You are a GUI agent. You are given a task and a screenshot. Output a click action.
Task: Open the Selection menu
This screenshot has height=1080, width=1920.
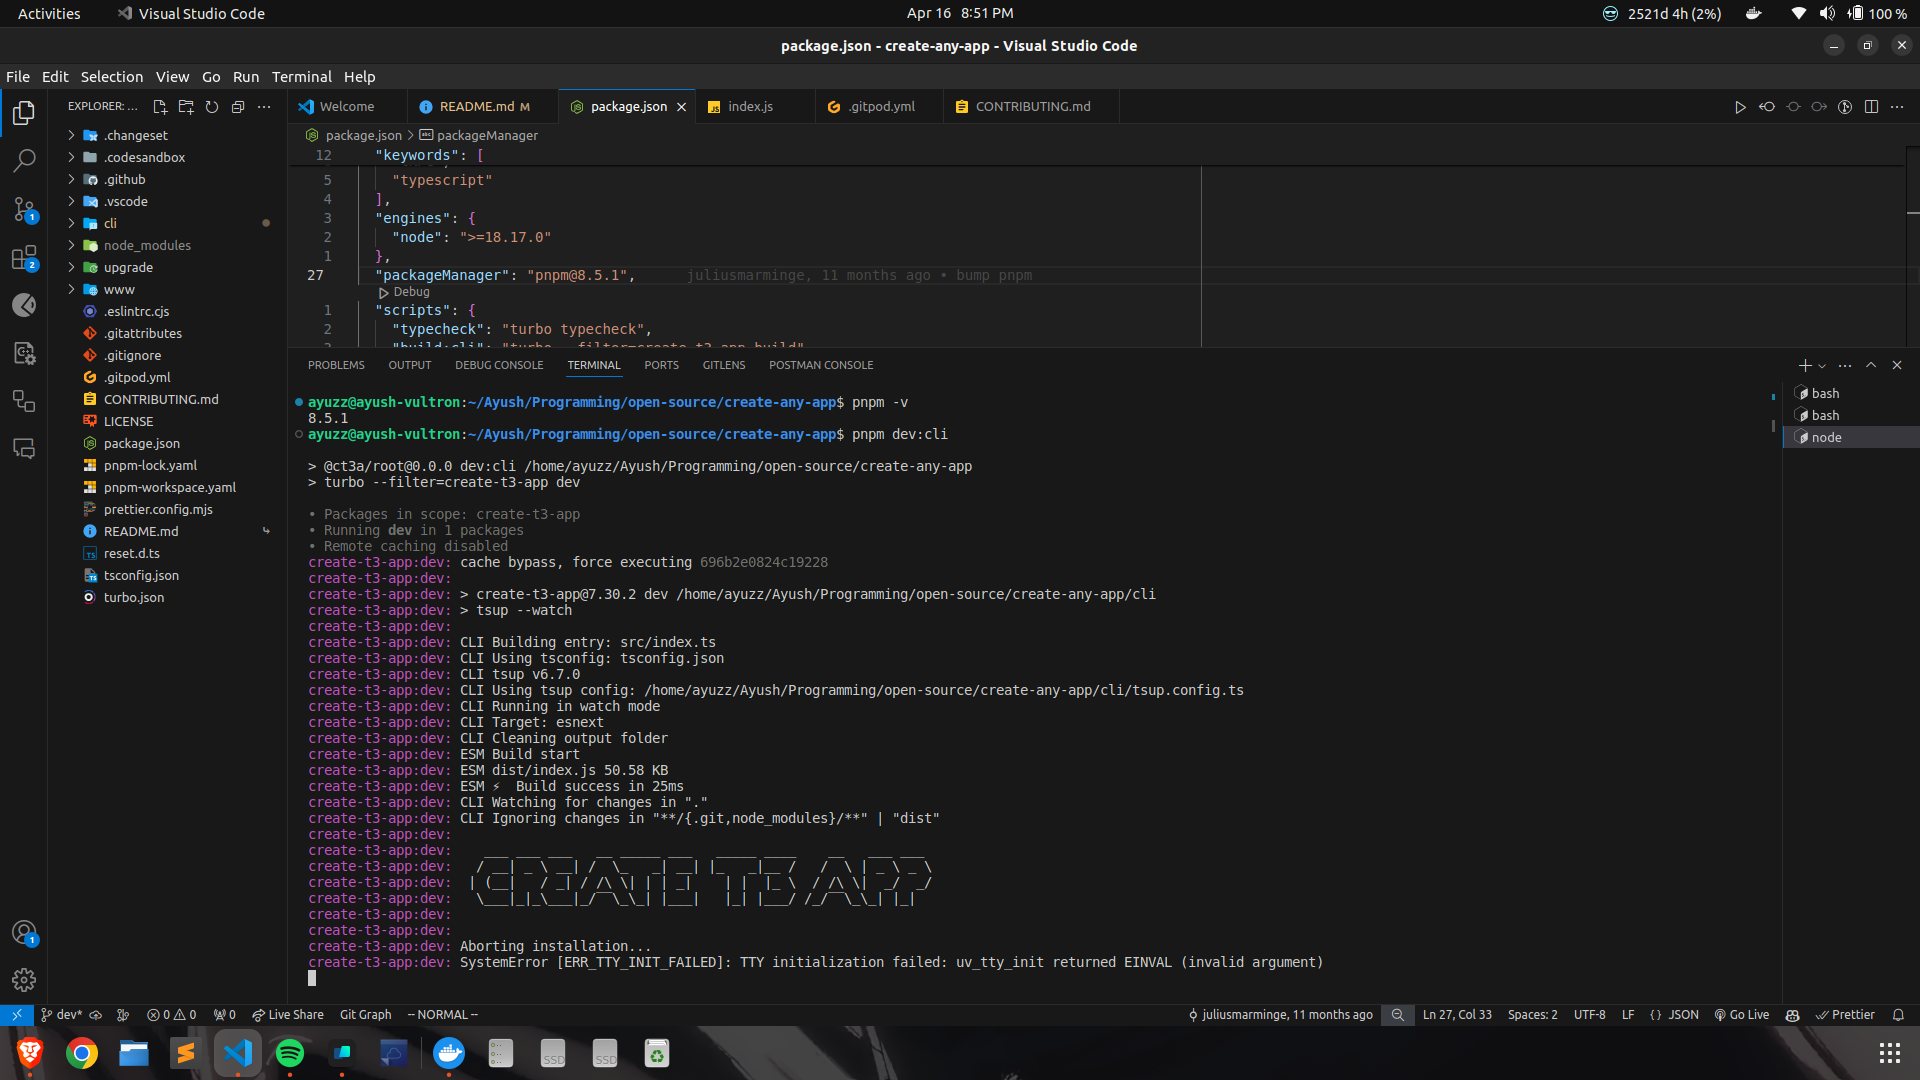click(x=111, y=77)
